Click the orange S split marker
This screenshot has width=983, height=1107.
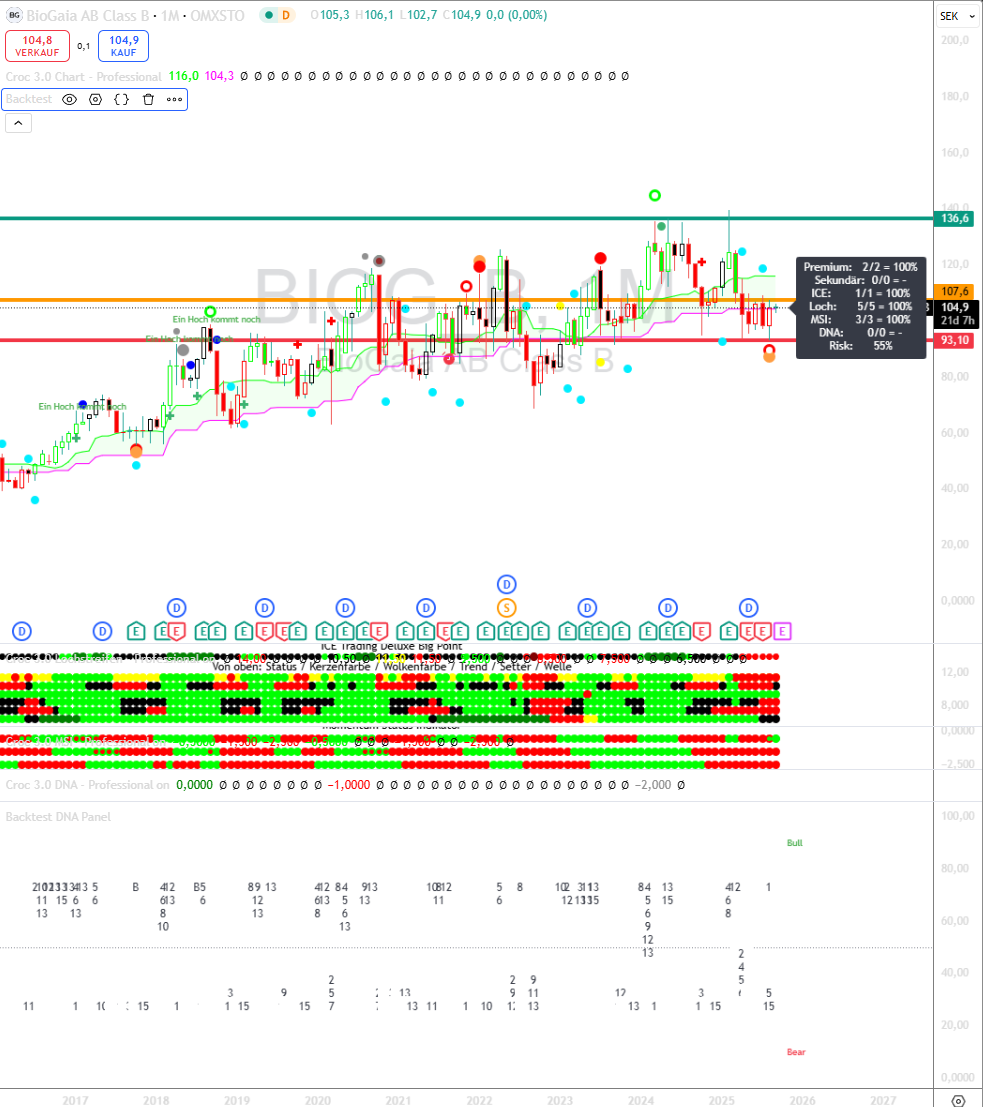click(x=507, y=607)
